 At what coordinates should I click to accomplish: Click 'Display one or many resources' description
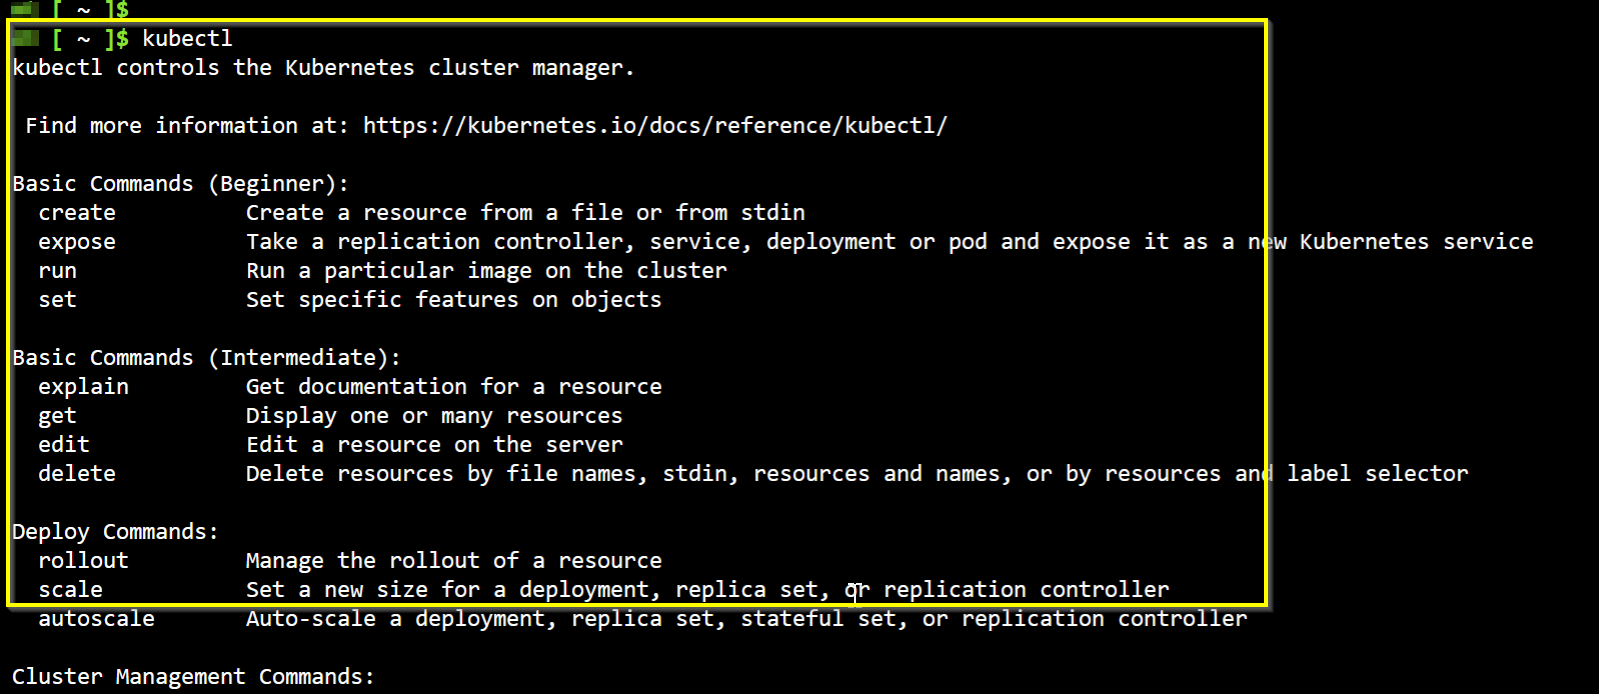(x=434, y=416)
